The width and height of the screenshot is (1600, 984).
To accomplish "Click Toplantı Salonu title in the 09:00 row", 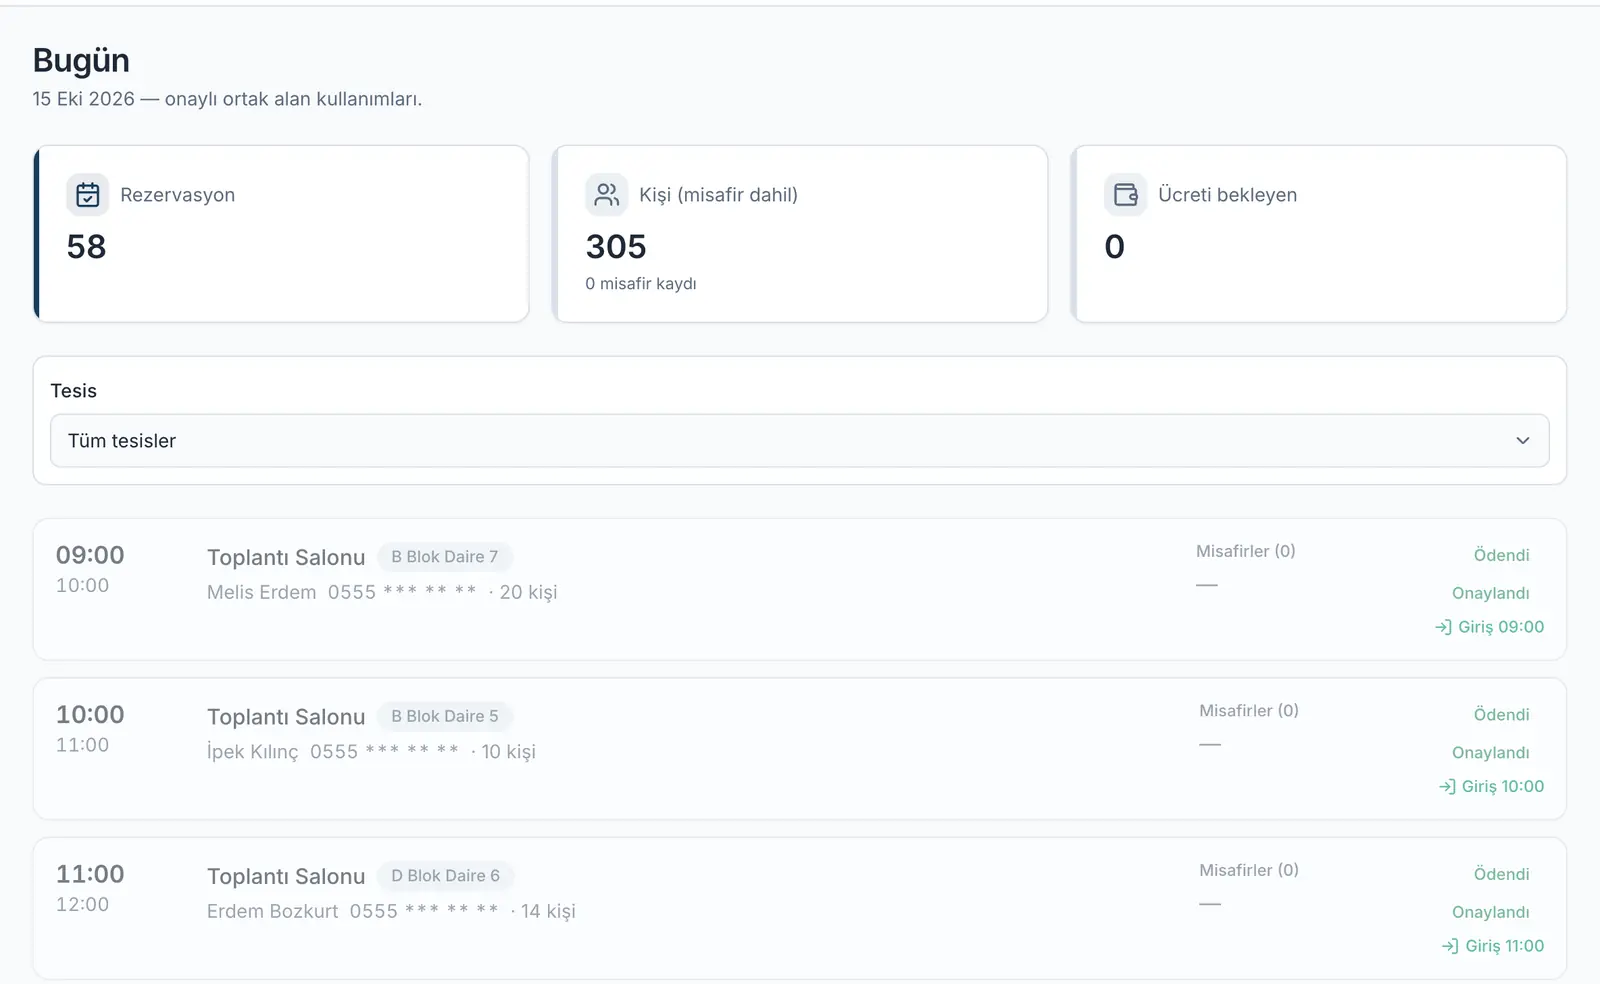I will [x=286, y=558].
